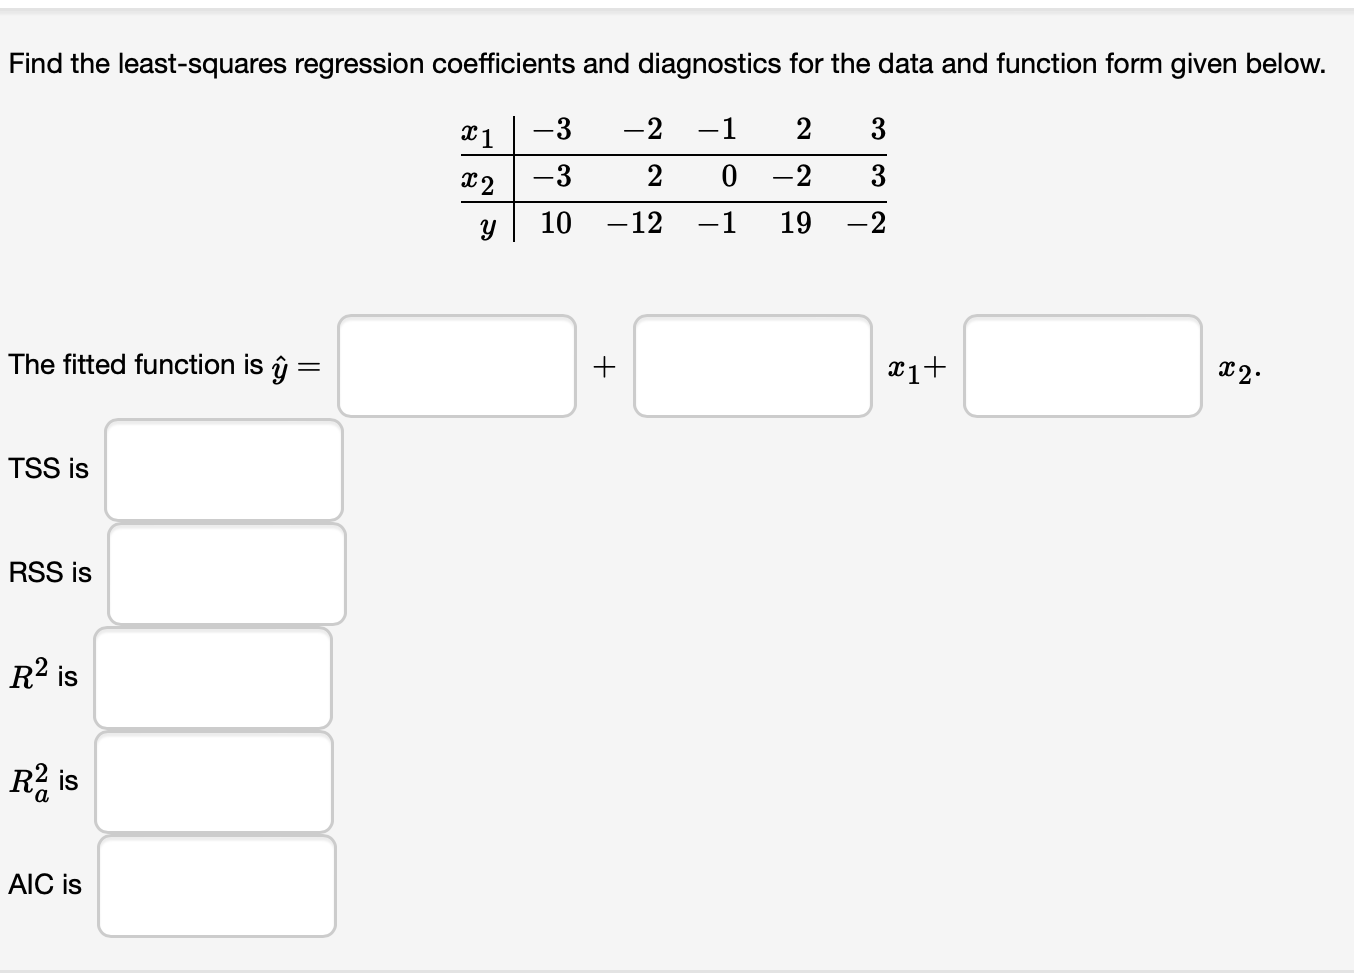Click the intercept input box for fitted function

[x=456, y=365]
